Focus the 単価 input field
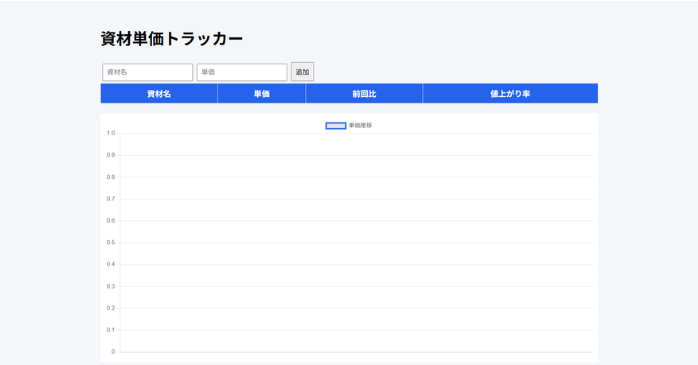Image resolution: width=698 pixels, height=365 pixels. tap(242, 72)
